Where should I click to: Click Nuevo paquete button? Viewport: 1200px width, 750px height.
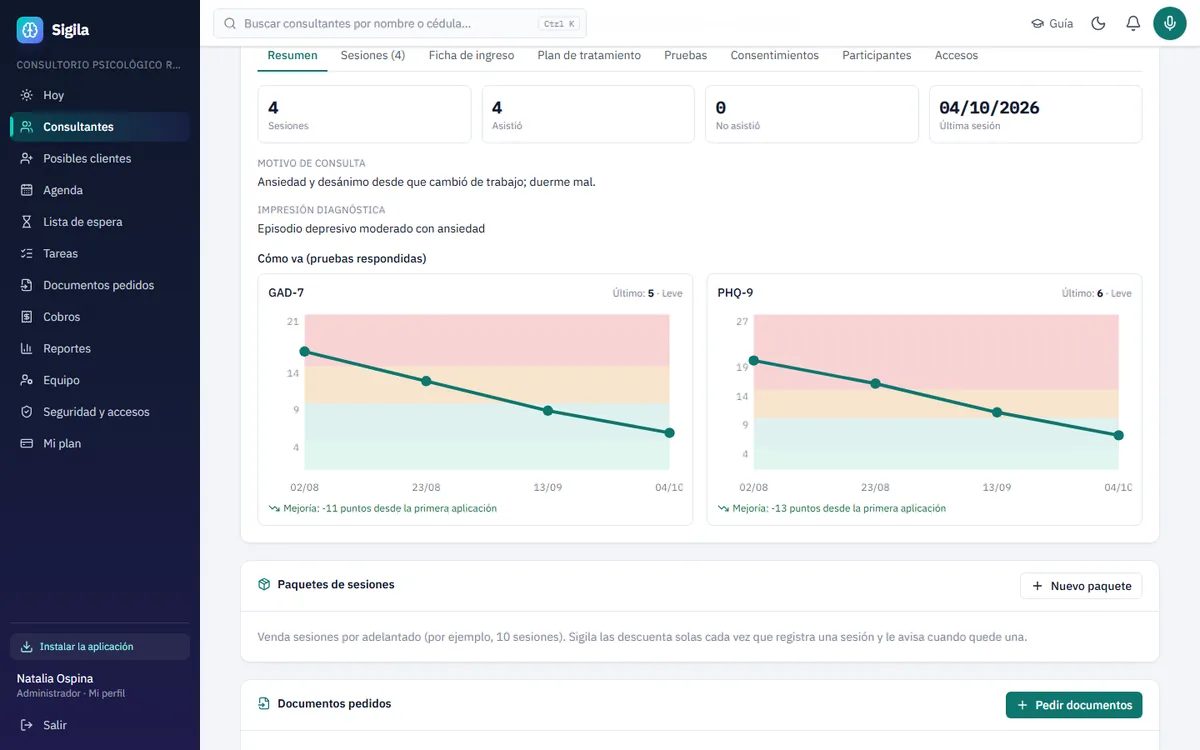pyautogui.click(x=1081, y=586)
